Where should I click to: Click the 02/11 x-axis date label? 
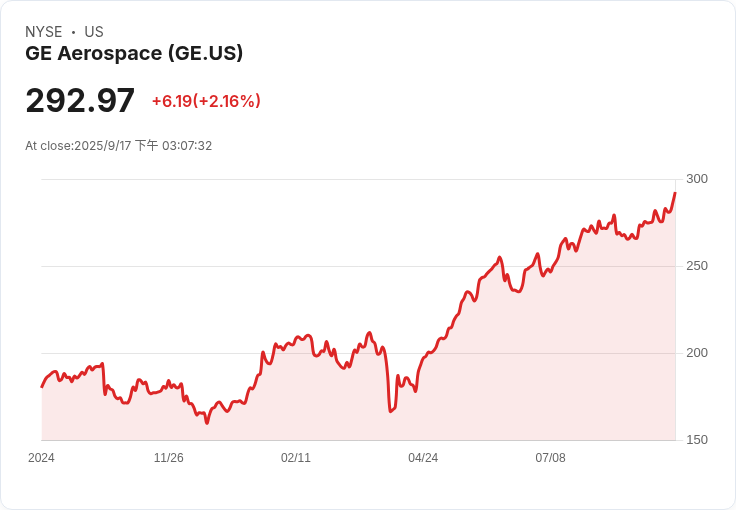[296, 458]
